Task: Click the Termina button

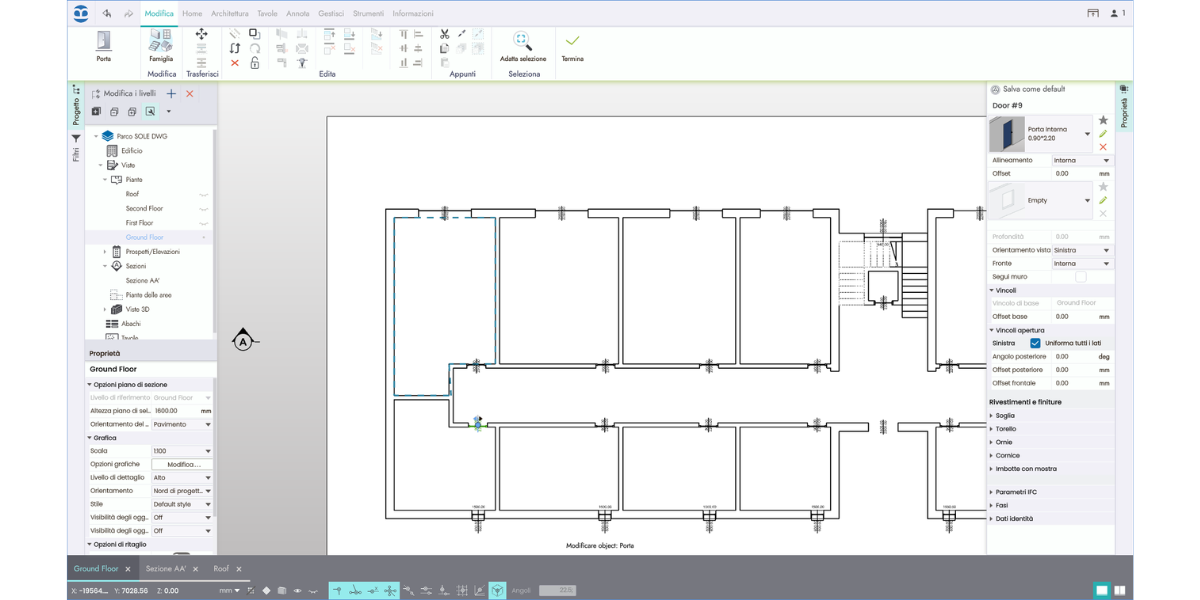Action: [572, 47]
